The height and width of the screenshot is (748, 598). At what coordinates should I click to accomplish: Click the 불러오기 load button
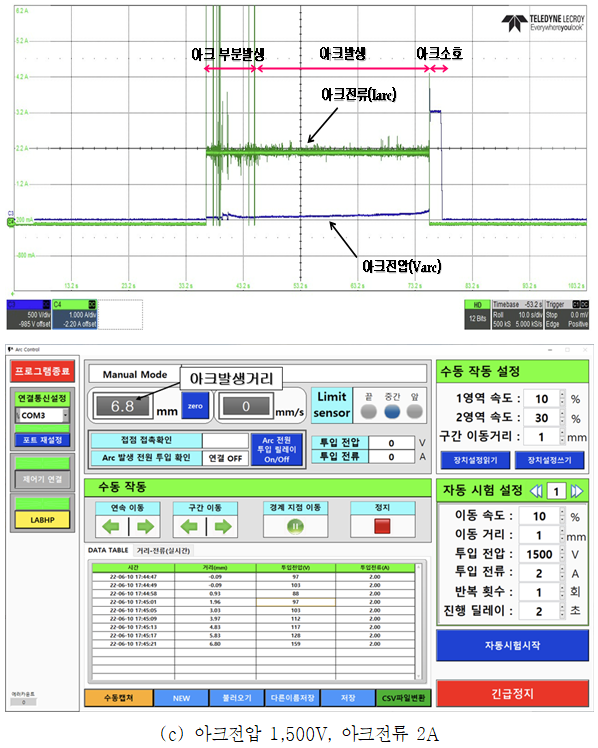(x=237, y=697)
